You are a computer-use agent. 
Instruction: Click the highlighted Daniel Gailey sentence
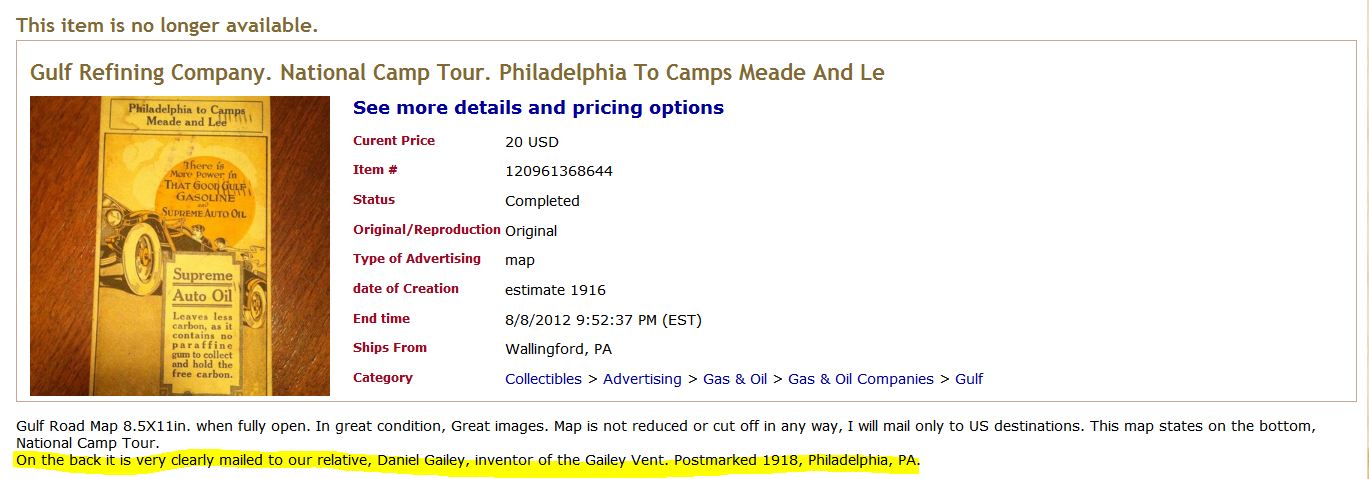click(467, 461)
